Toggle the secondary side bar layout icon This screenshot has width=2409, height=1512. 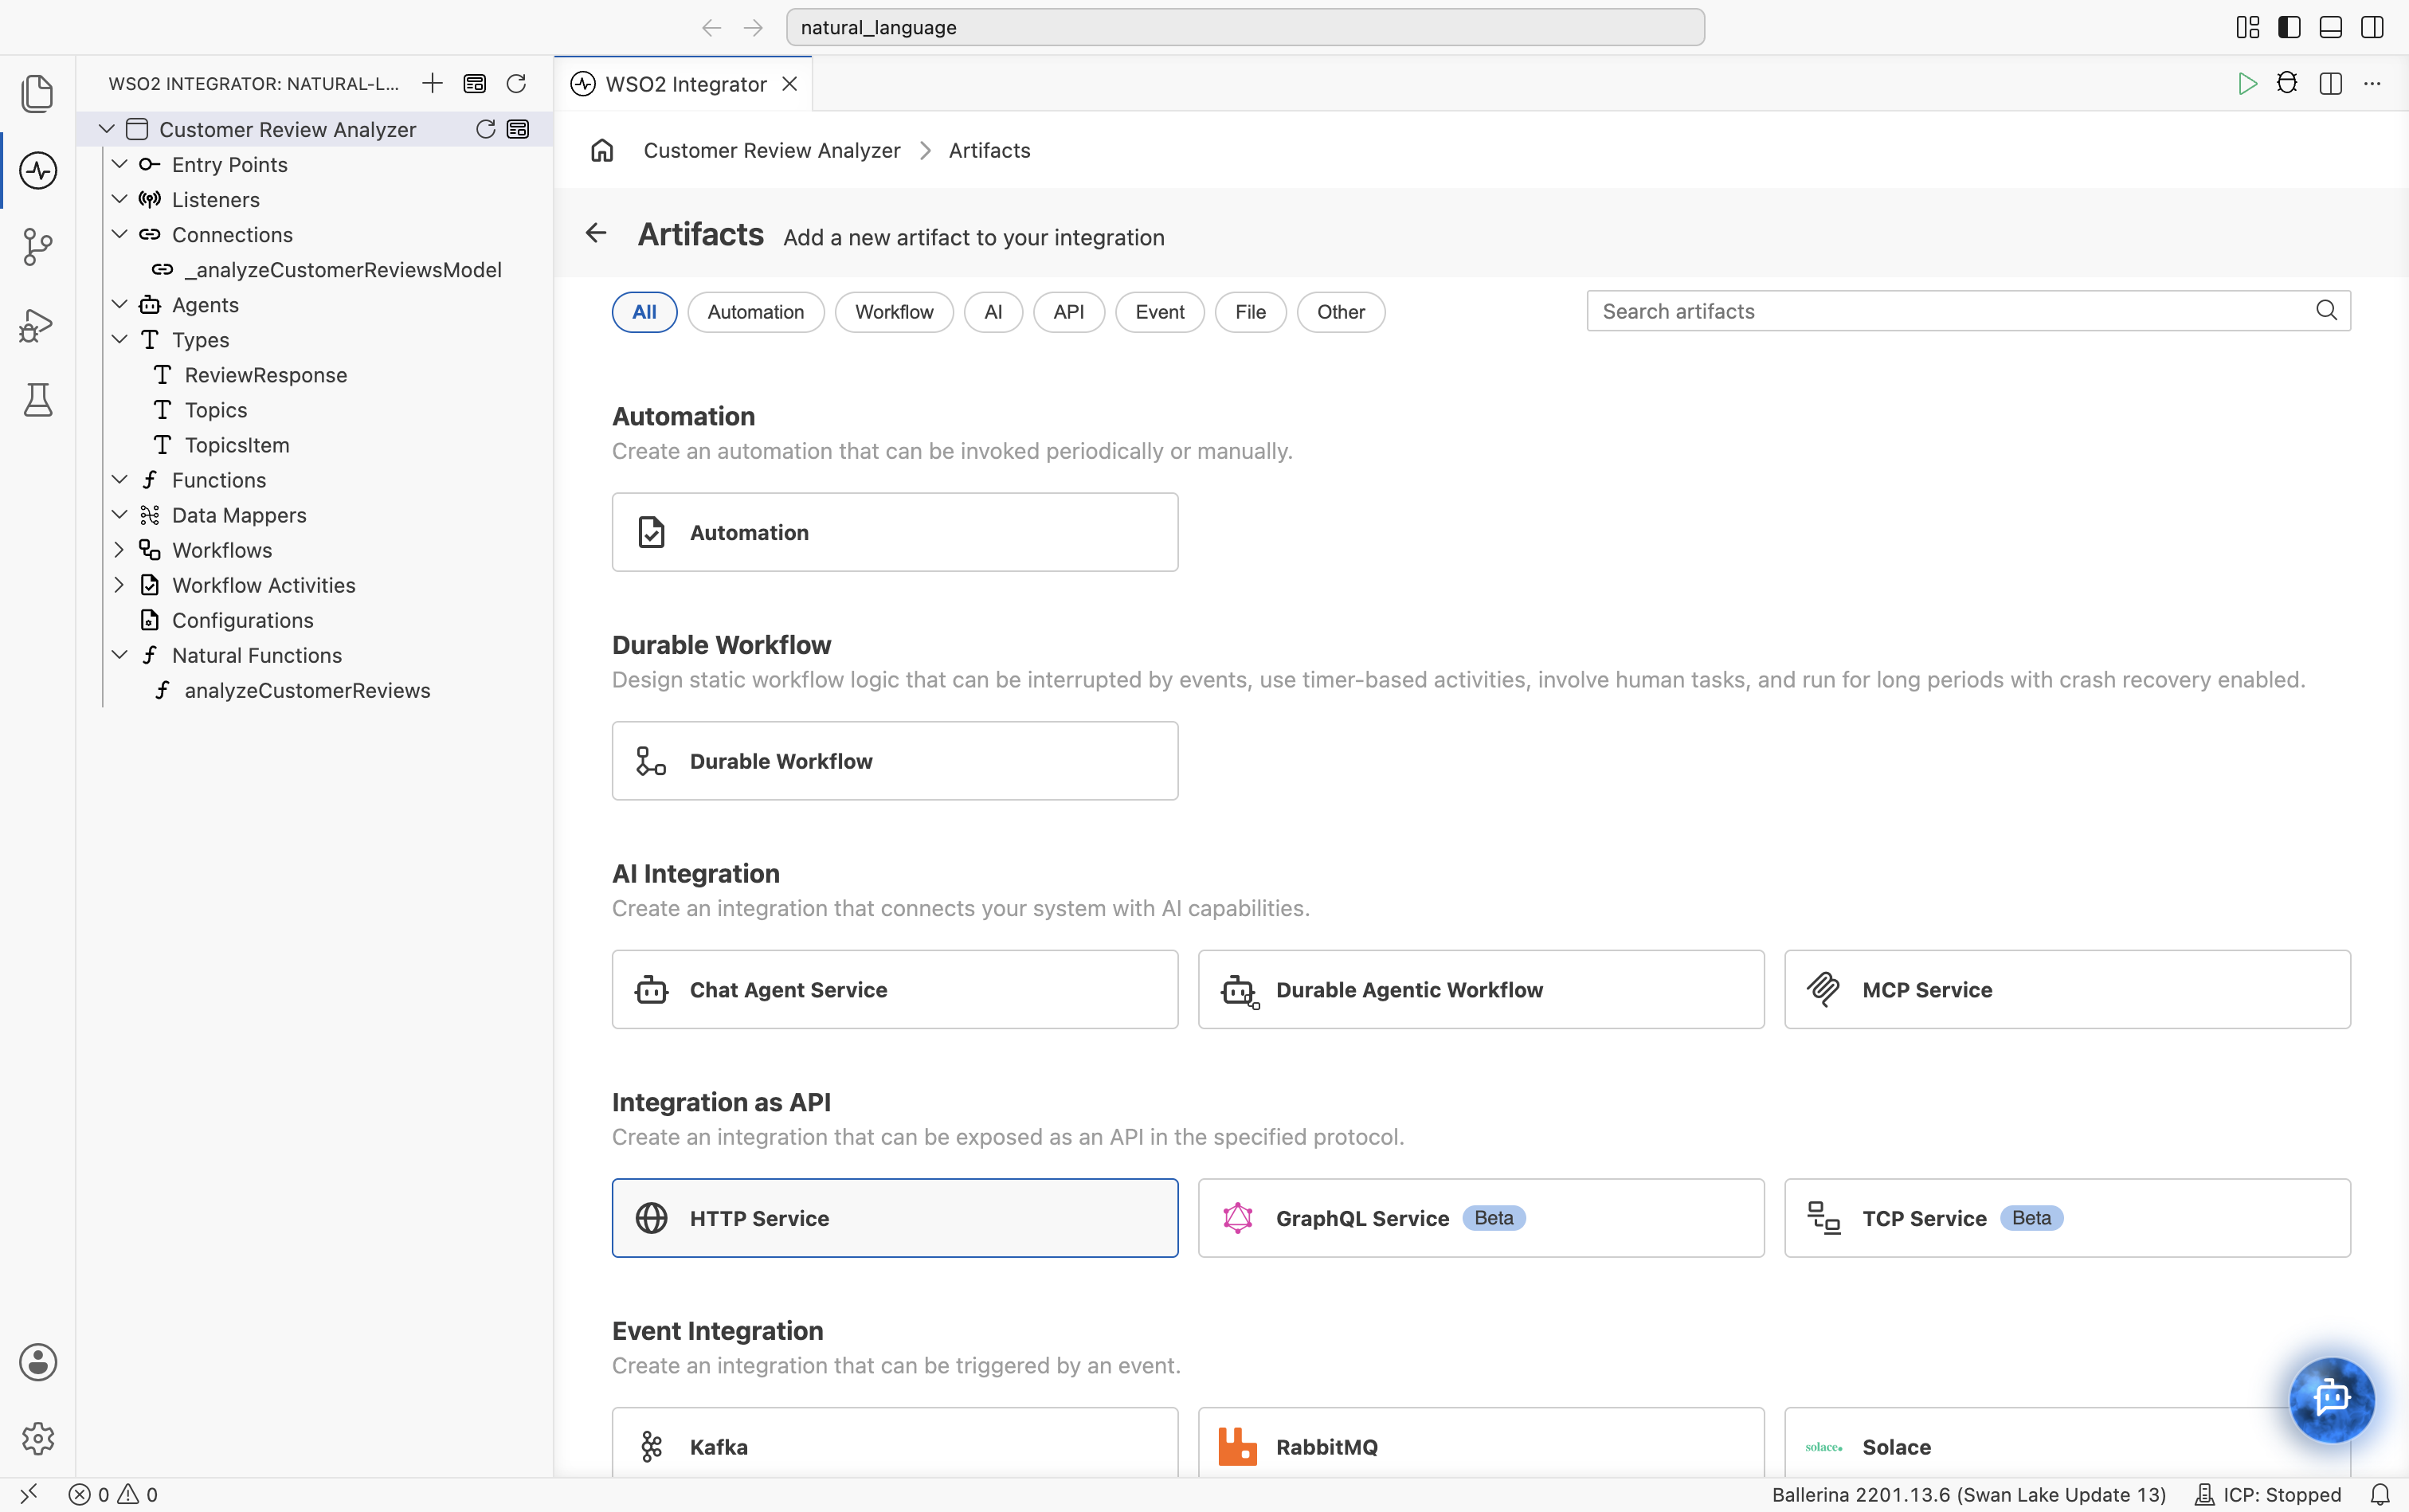tap(2372, 27)
